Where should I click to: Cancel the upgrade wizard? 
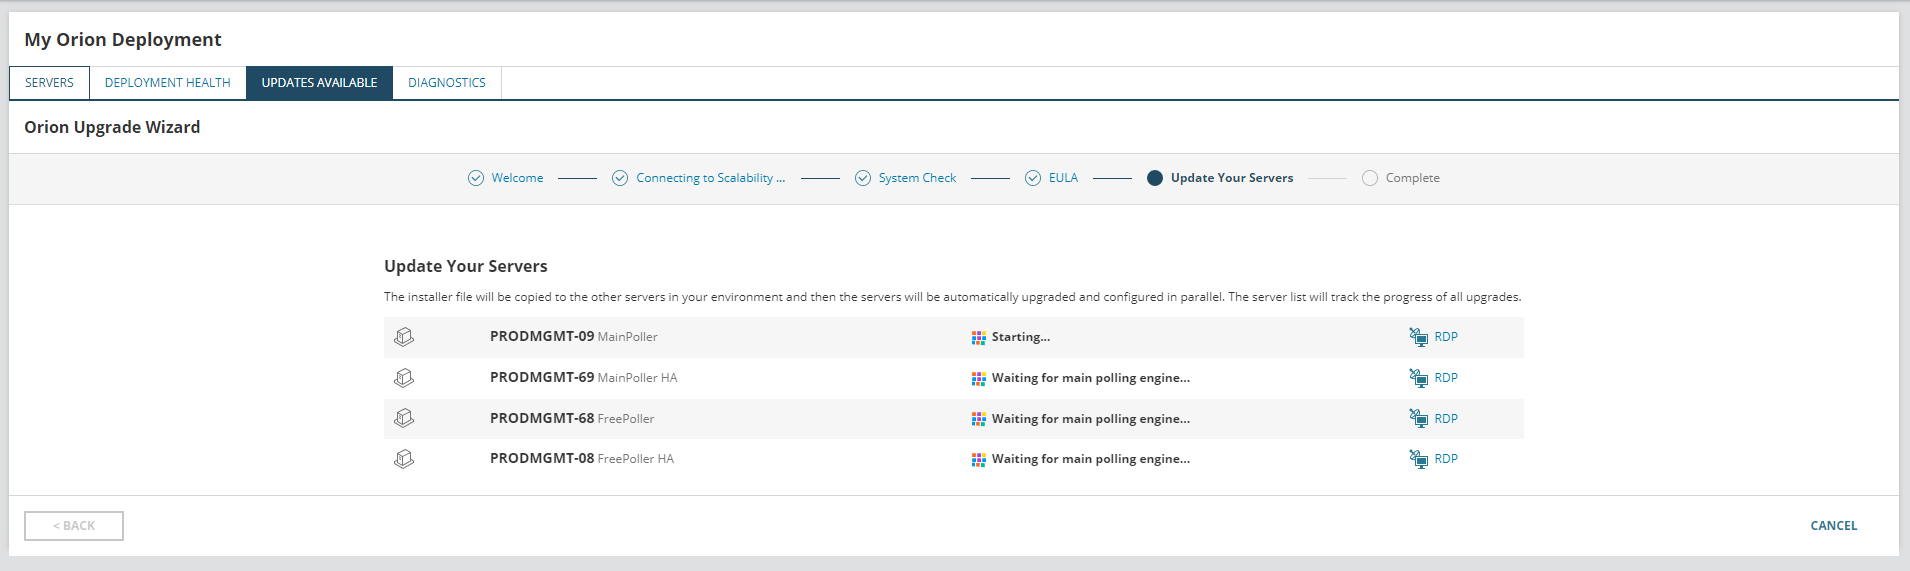(x=1834, y=526)
